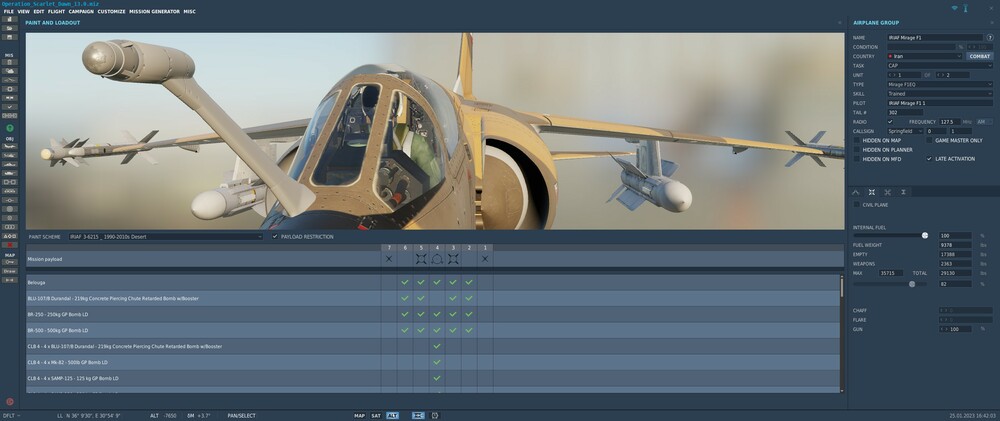Open the MISC menu
The image size is (1000, 421).
(189, 11)
